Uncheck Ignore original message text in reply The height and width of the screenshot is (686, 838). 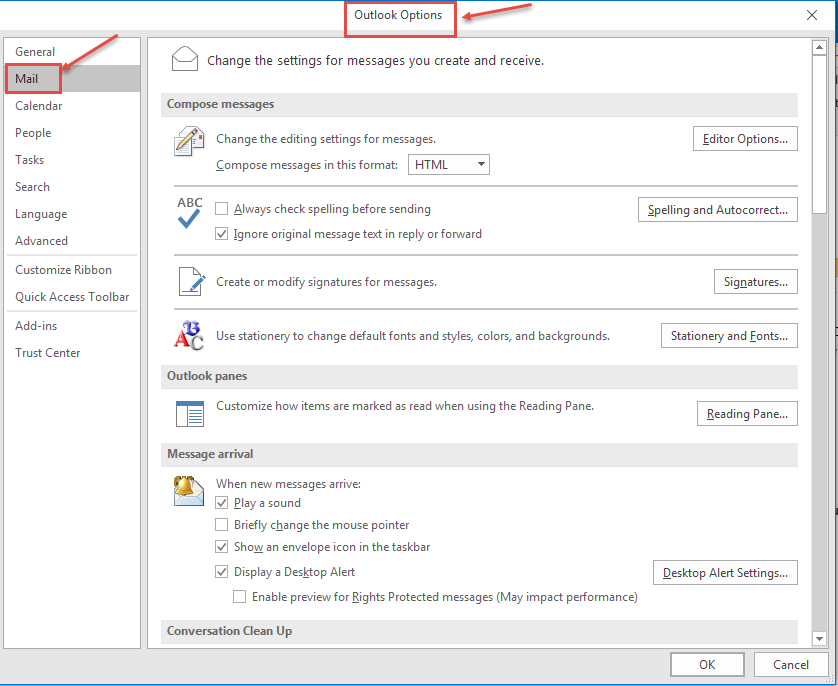click(x=222, y=233)
